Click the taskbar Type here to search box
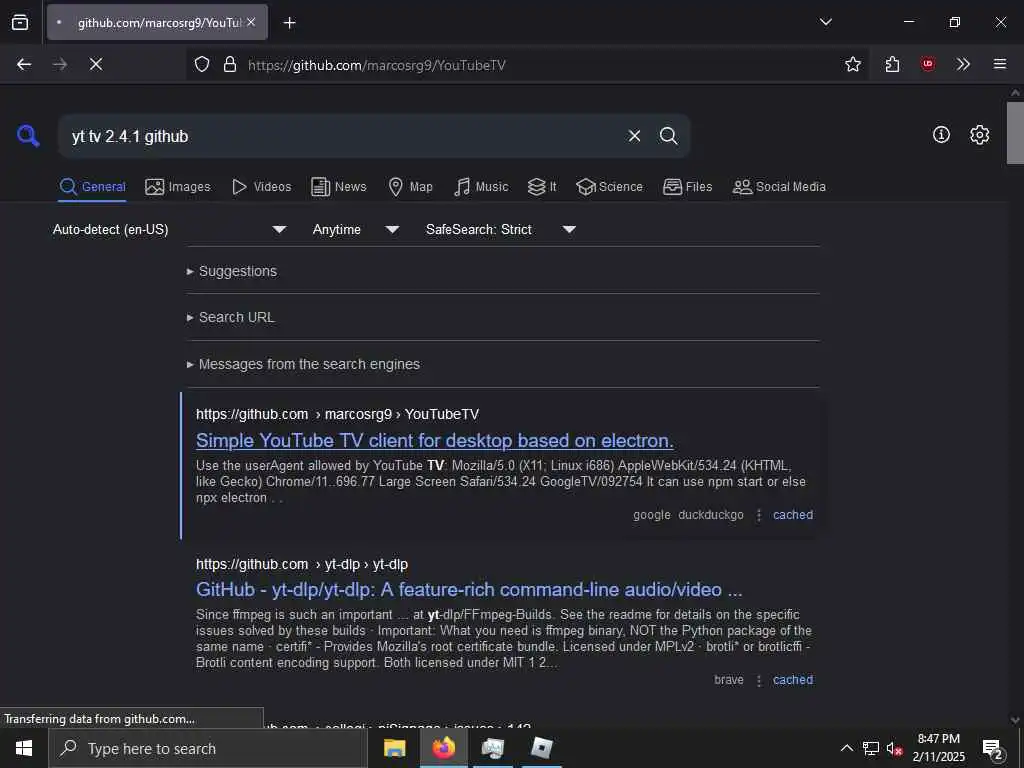This screenshot has height=768, width=1024. tap(208, 748)
